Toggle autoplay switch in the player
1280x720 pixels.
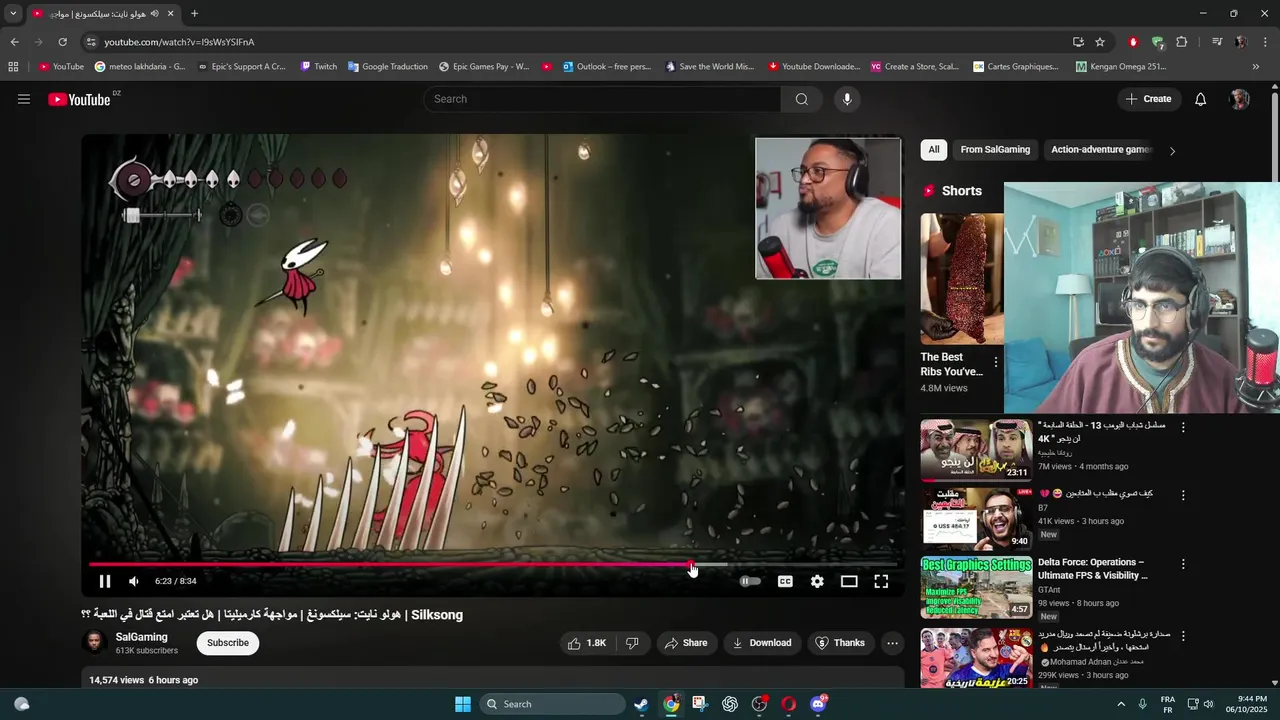coord(749,581)
